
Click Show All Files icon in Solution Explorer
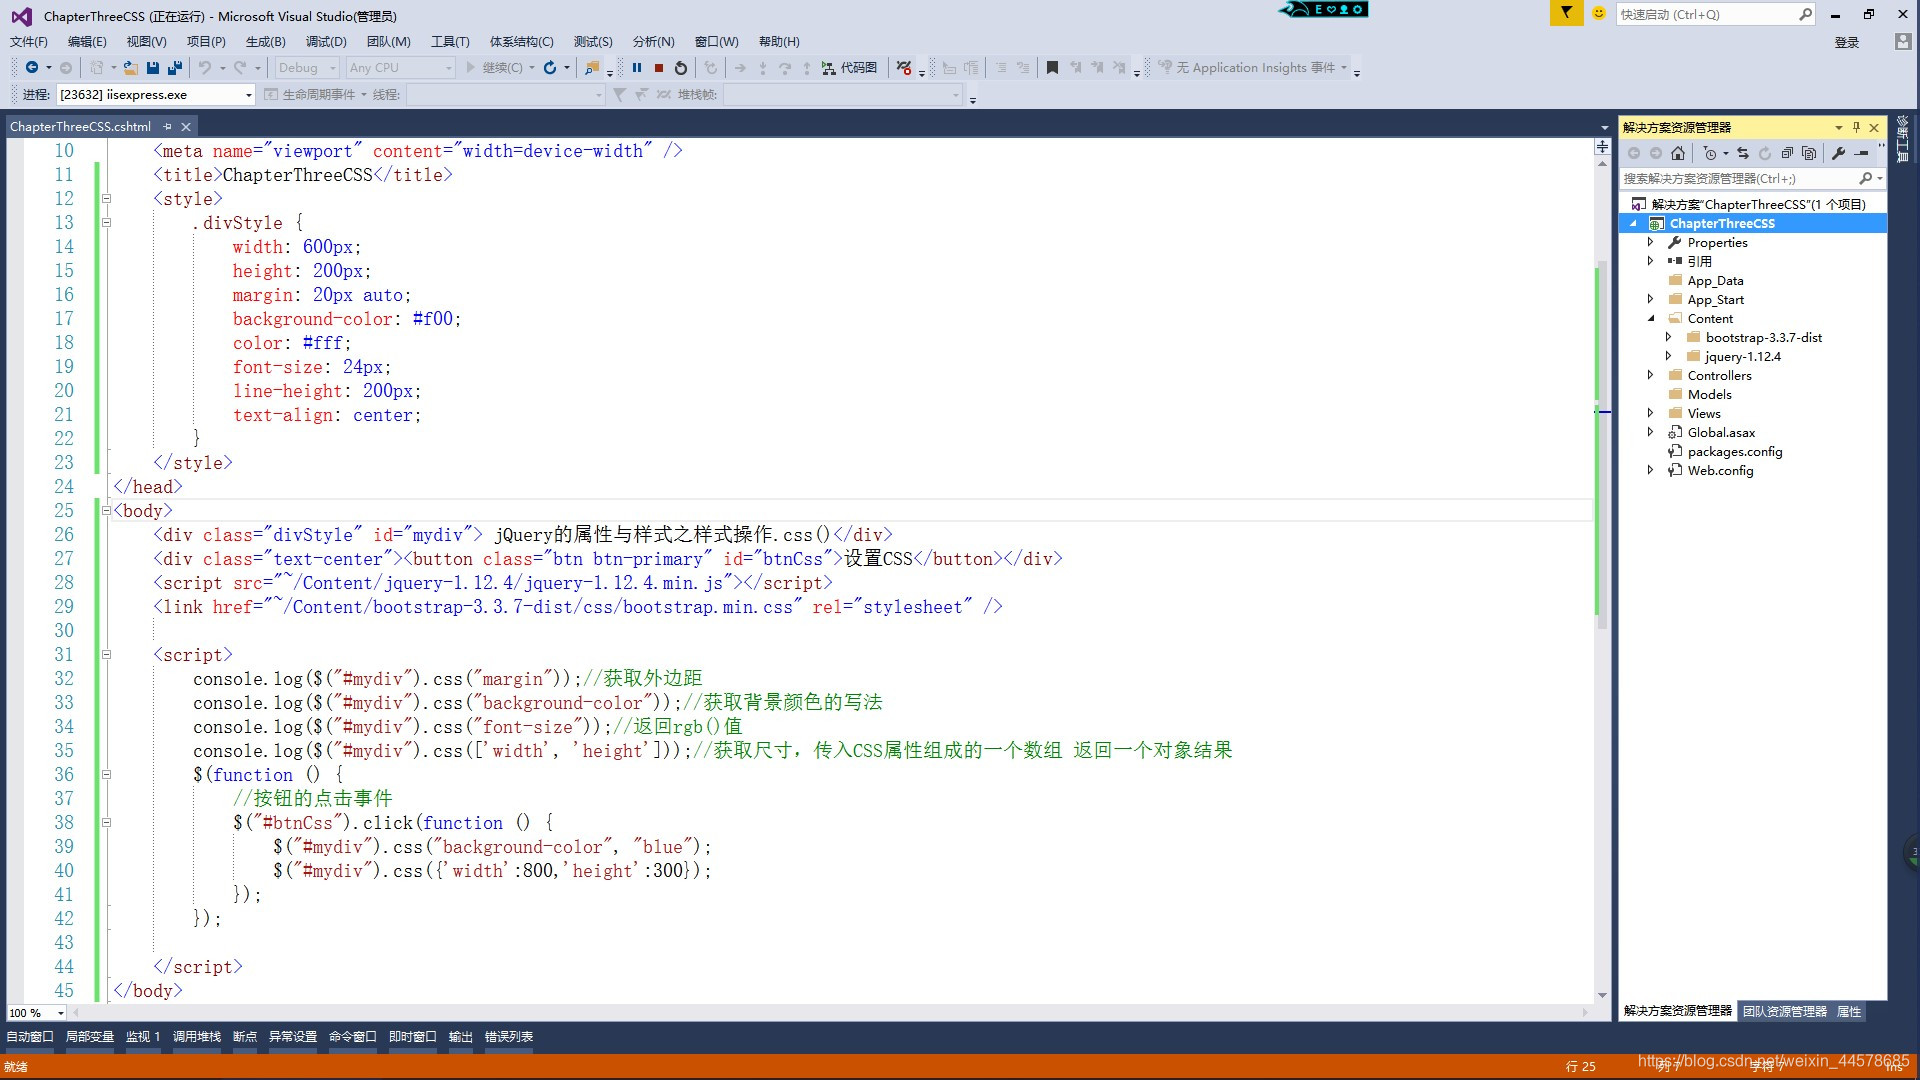pyautogui.click(x=1809, y=153)
